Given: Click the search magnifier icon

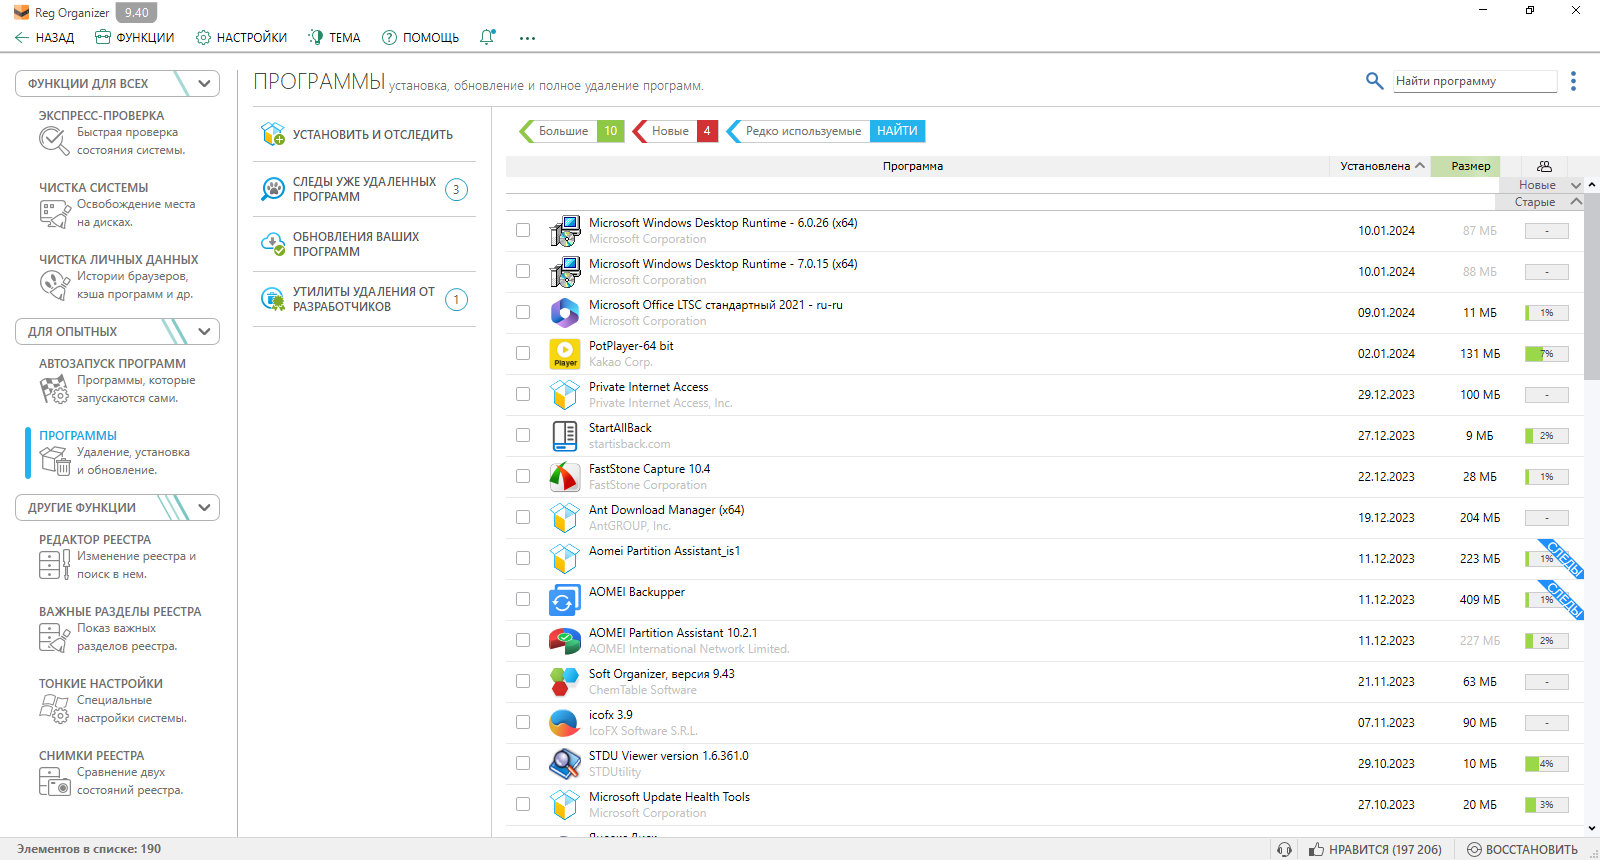Looking at the screenshot, I should click(1375, 81).
